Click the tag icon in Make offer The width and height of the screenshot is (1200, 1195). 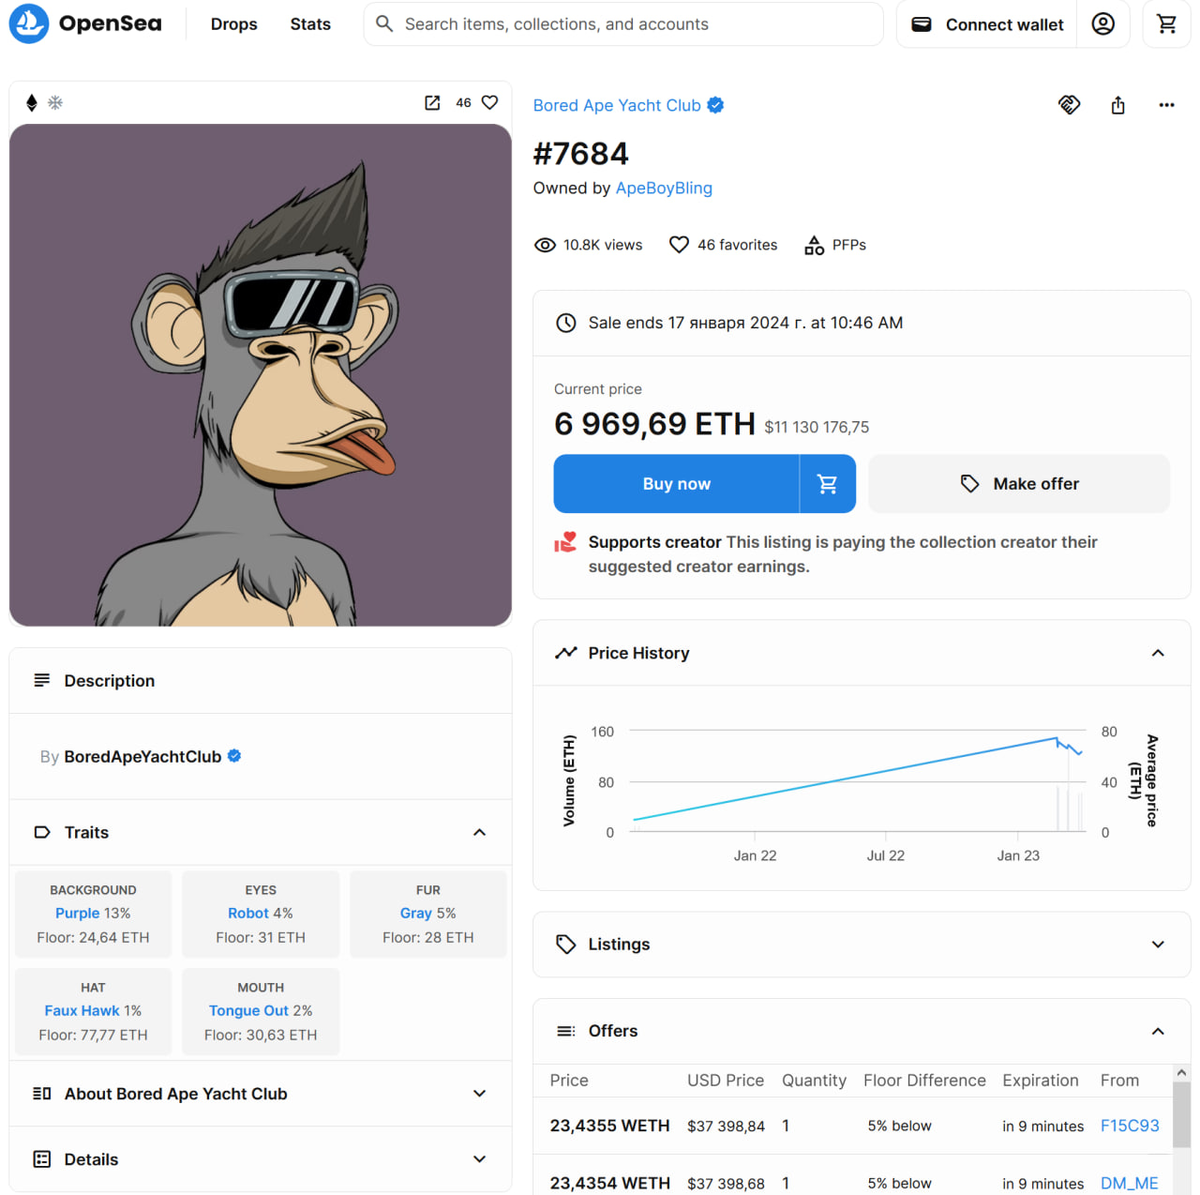click(x=970, y=484)
